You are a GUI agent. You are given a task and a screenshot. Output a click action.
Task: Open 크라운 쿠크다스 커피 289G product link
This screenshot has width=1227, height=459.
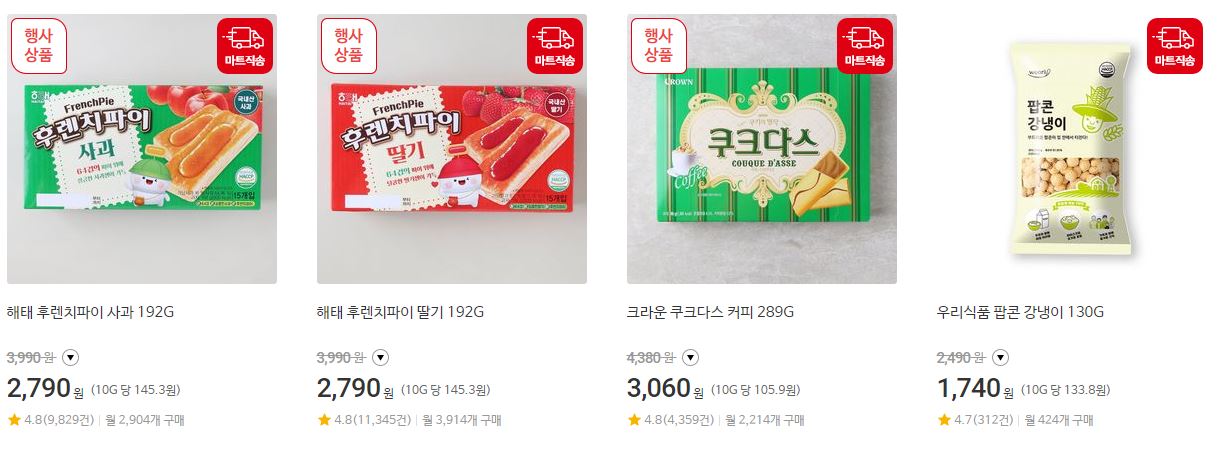(711, 312)
